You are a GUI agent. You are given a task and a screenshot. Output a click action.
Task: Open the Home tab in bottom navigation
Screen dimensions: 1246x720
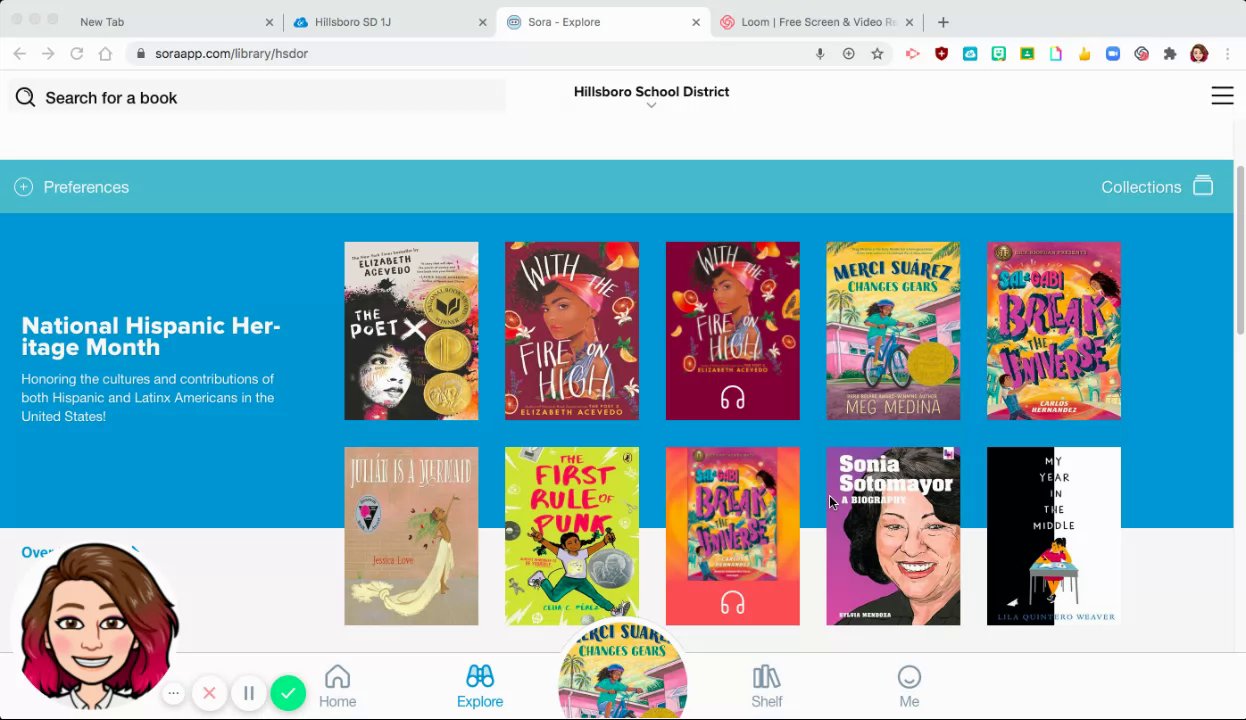(x=337, y=687)
